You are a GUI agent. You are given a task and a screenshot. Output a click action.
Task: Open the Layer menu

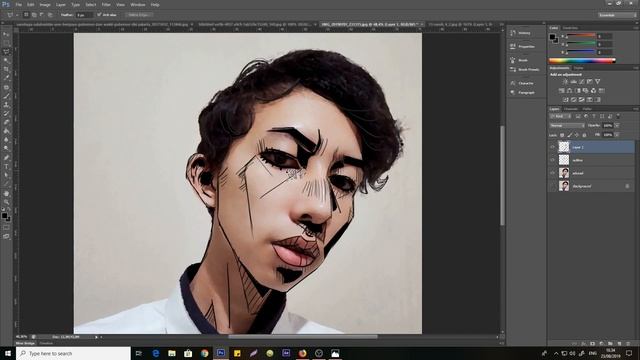[x=60, y=5]
